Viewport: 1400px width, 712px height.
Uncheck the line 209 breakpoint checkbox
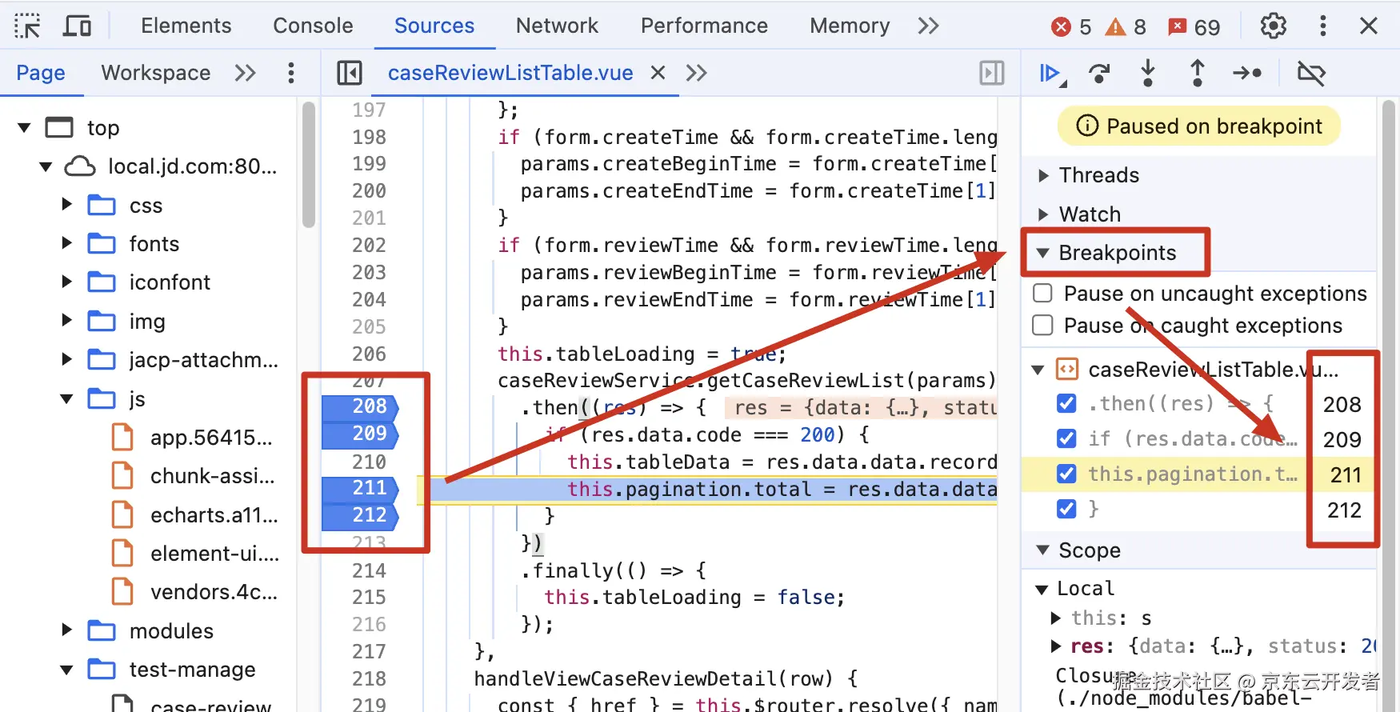tap(1067, 439)
